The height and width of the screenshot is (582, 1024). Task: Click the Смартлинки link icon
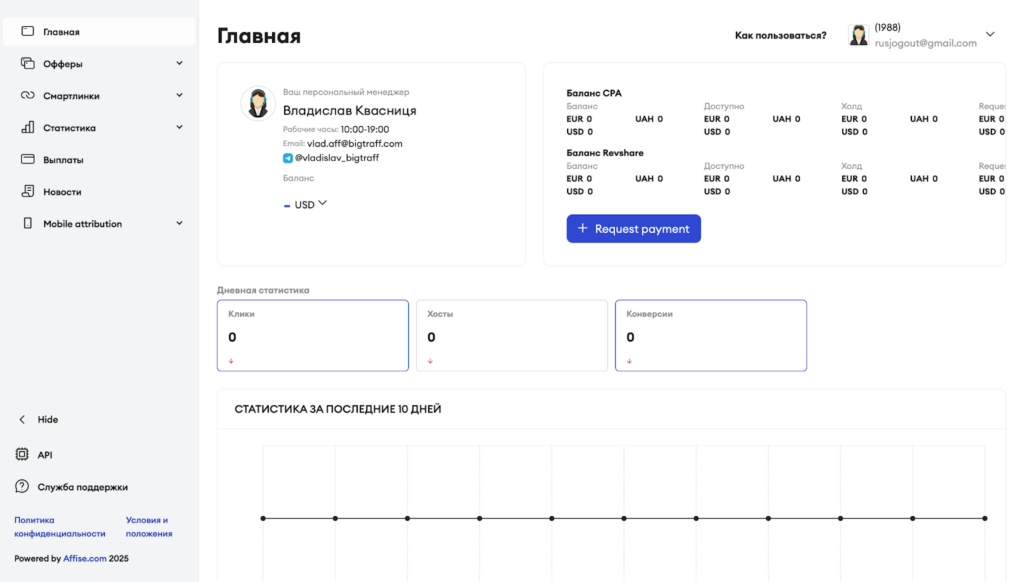pyautogui.click(x=27, y=95)
